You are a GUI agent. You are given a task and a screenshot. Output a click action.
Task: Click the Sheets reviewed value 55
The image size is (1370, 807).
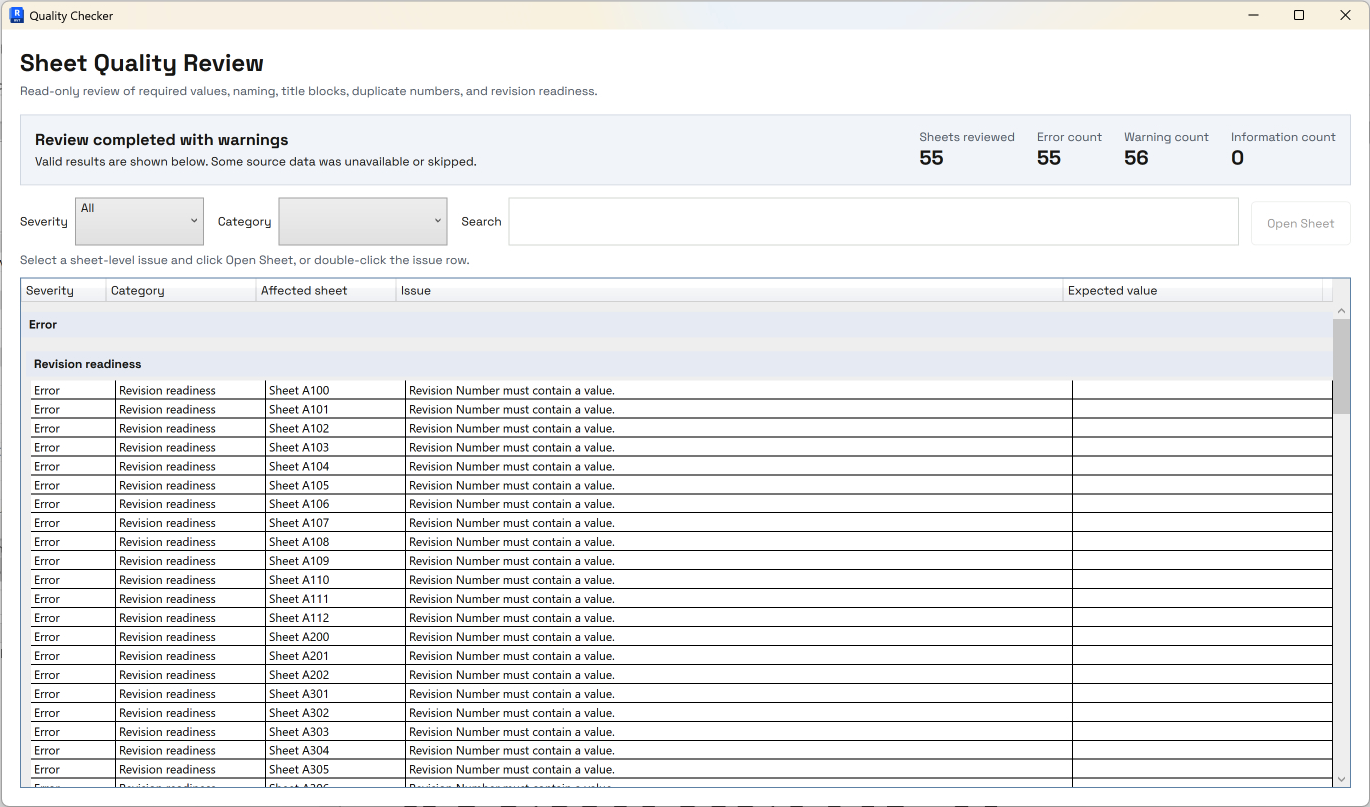click(931, 158)
